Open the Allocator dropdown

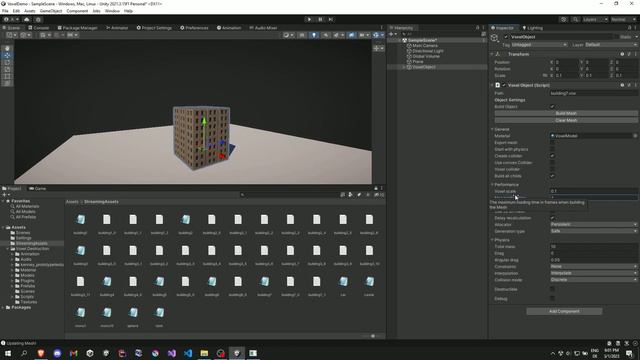click(x=593, y=224)
